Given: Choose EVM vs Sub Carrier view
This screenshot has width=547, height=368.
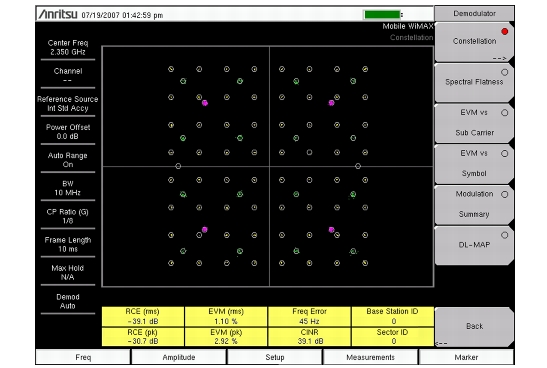Looking at the screenshot, I should click(474, 123).
